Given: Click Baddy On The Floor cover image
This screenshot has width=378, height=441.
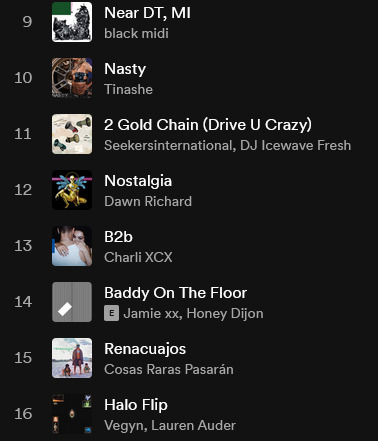Looking at the screenshot, I should [x=72, y=302].
